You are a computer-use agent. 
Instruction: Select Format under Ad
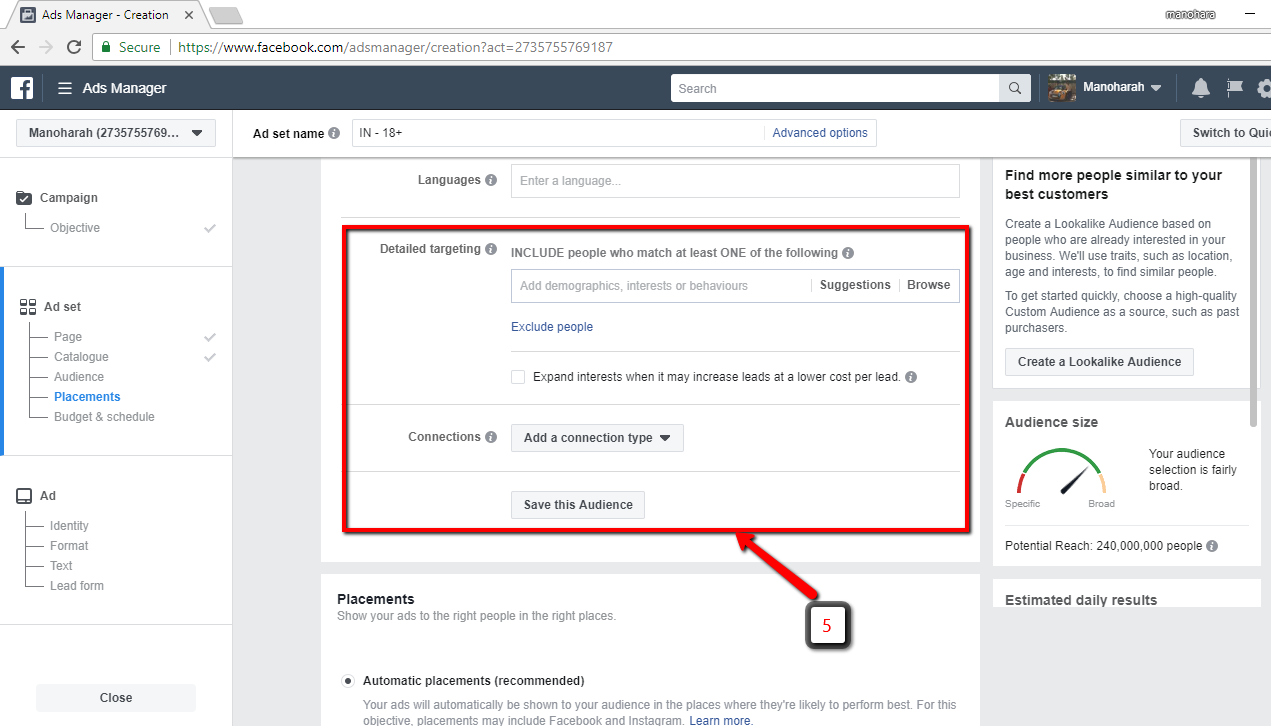pyautogui.click(x=69, y=546)
